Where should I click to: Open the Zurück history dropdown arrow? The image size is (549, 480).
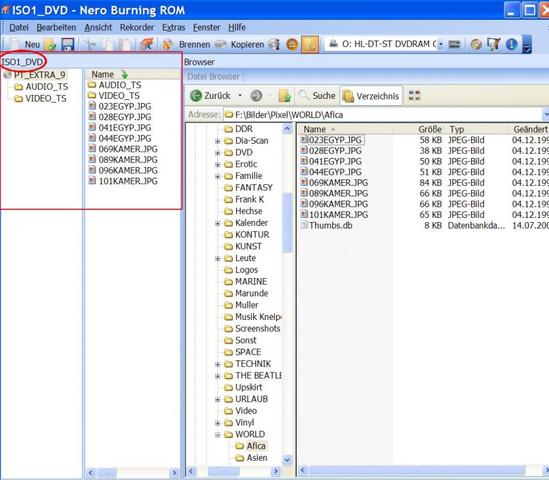tap(240, 96)
